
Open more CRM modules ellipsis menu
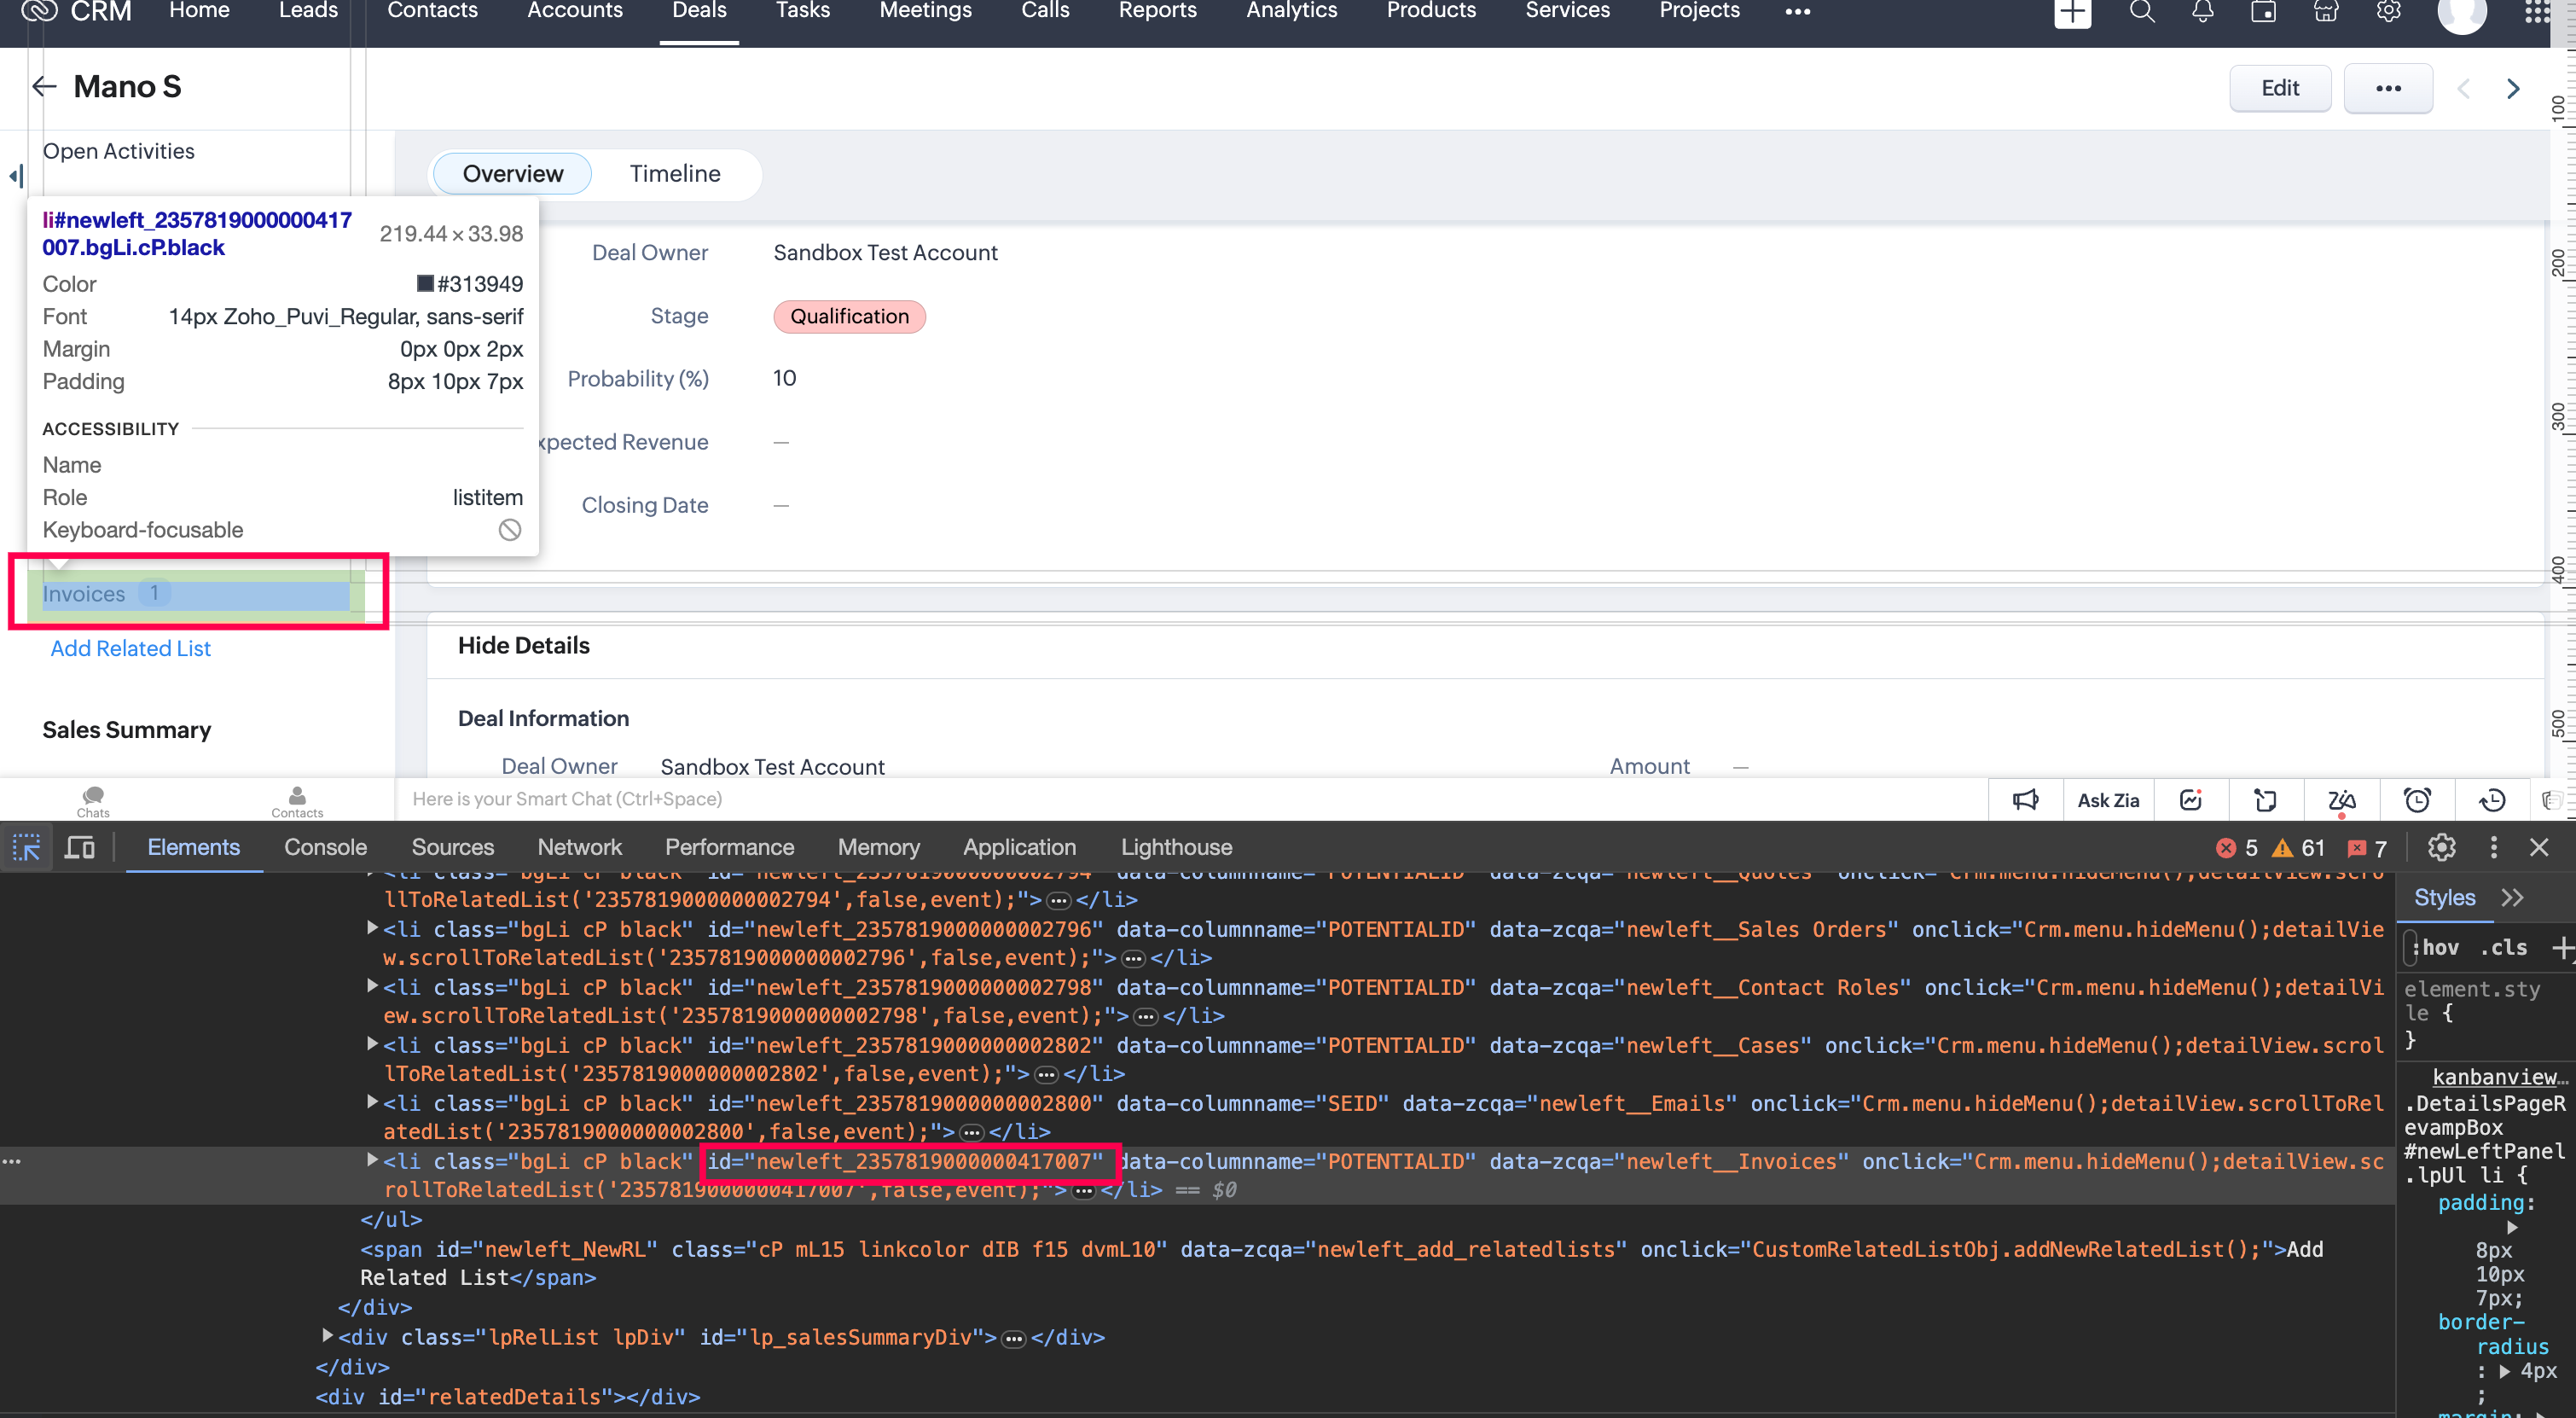(1798, 12)
